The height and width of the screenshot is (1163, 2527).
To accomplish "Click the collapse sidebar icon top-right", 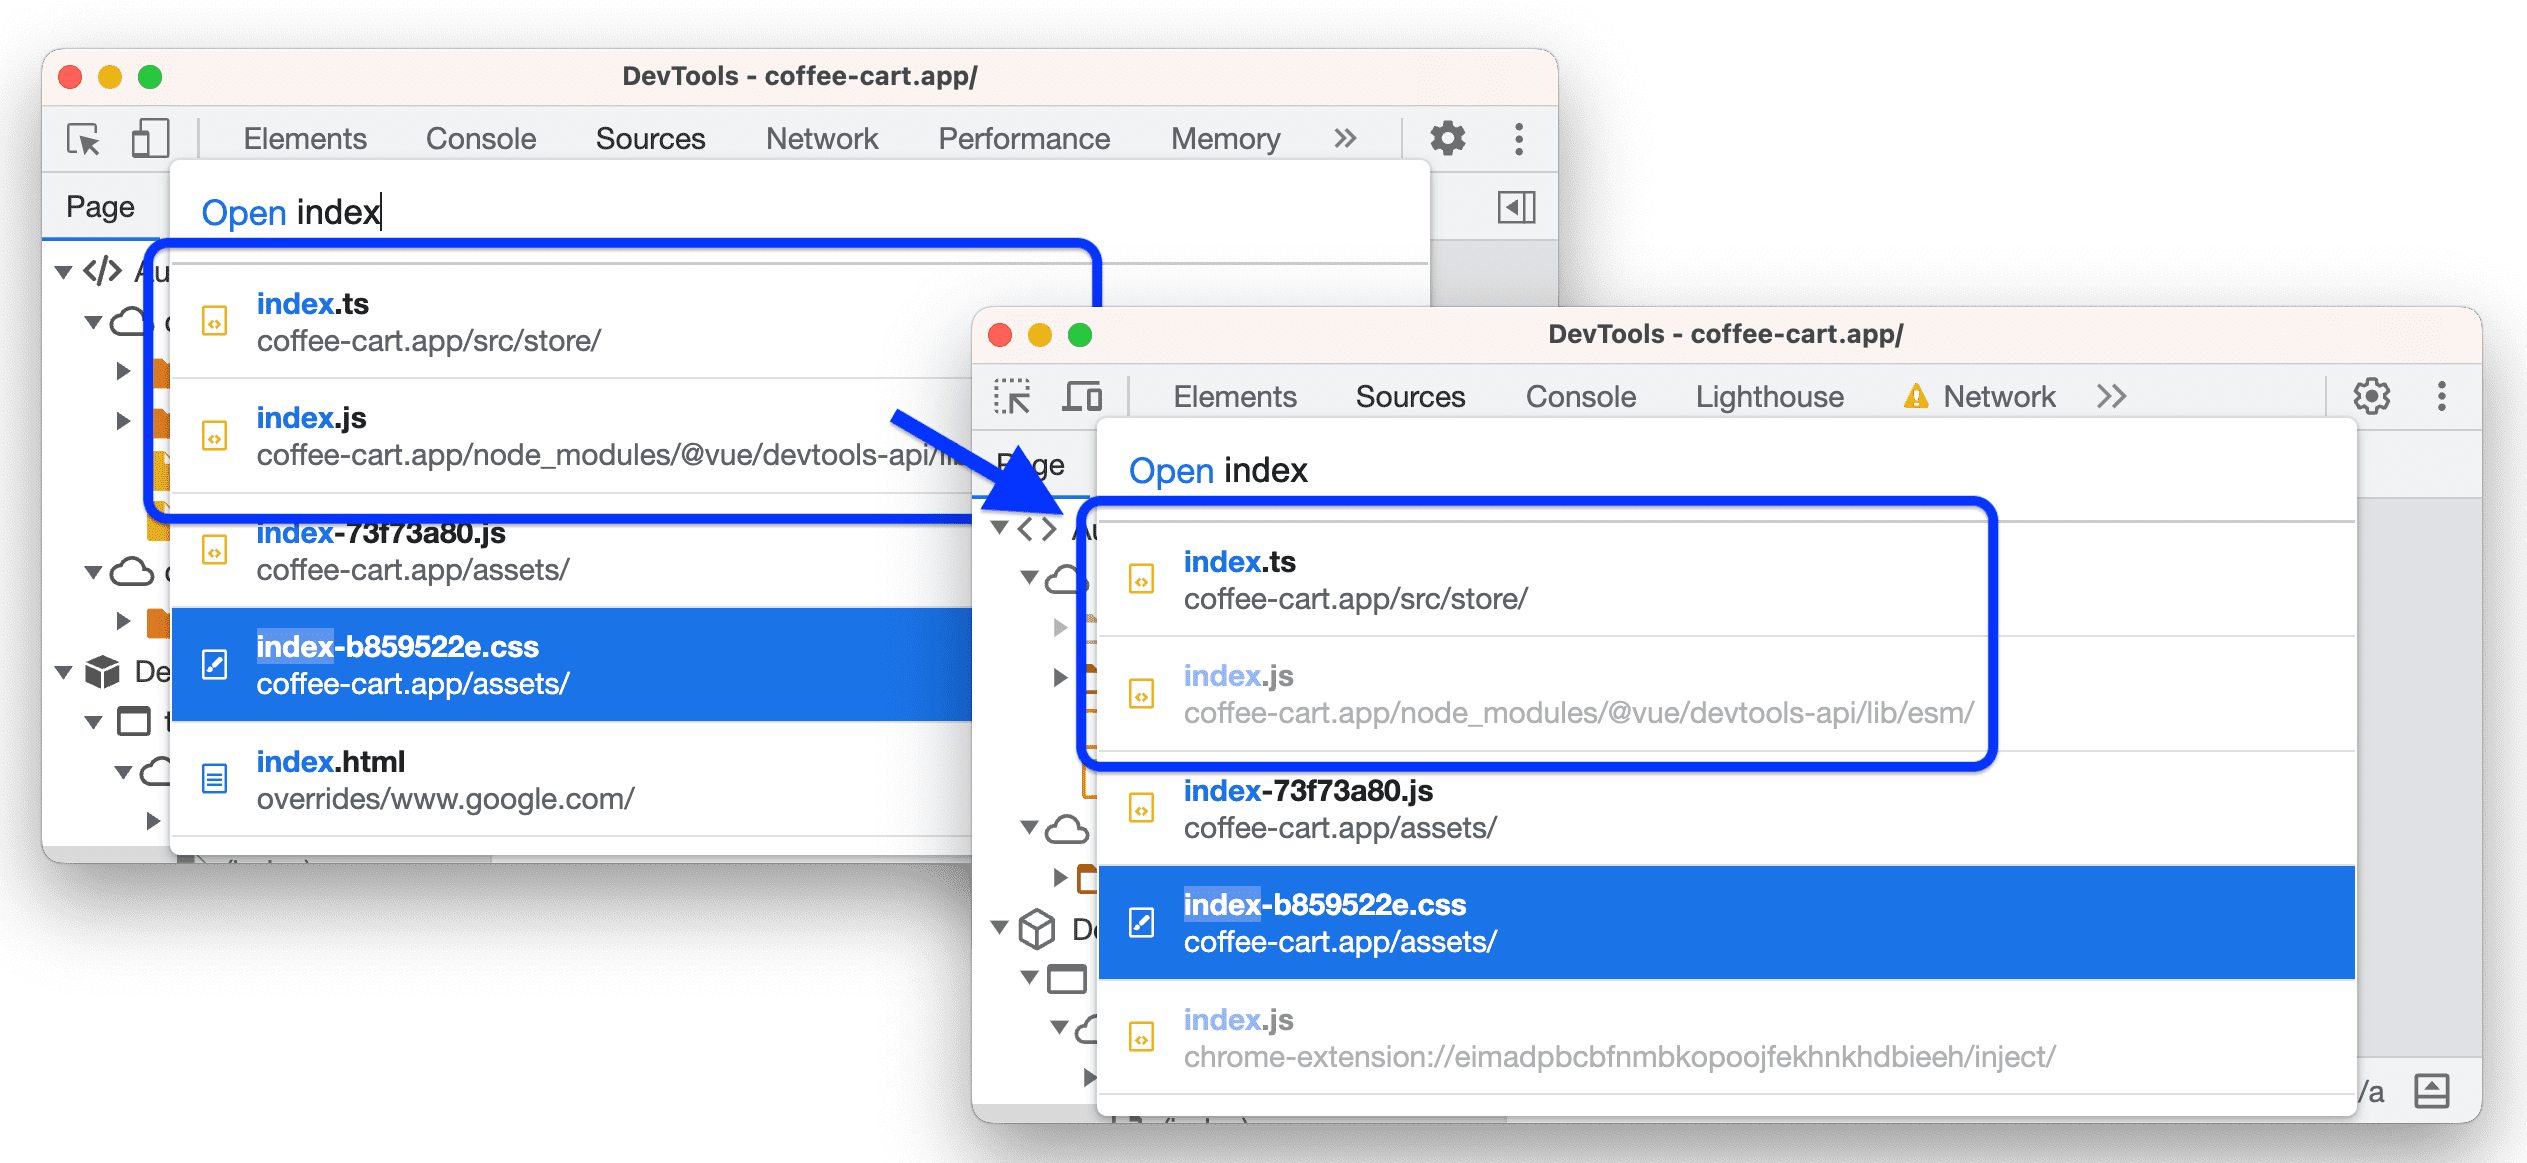I will (x=1515, y=206).
